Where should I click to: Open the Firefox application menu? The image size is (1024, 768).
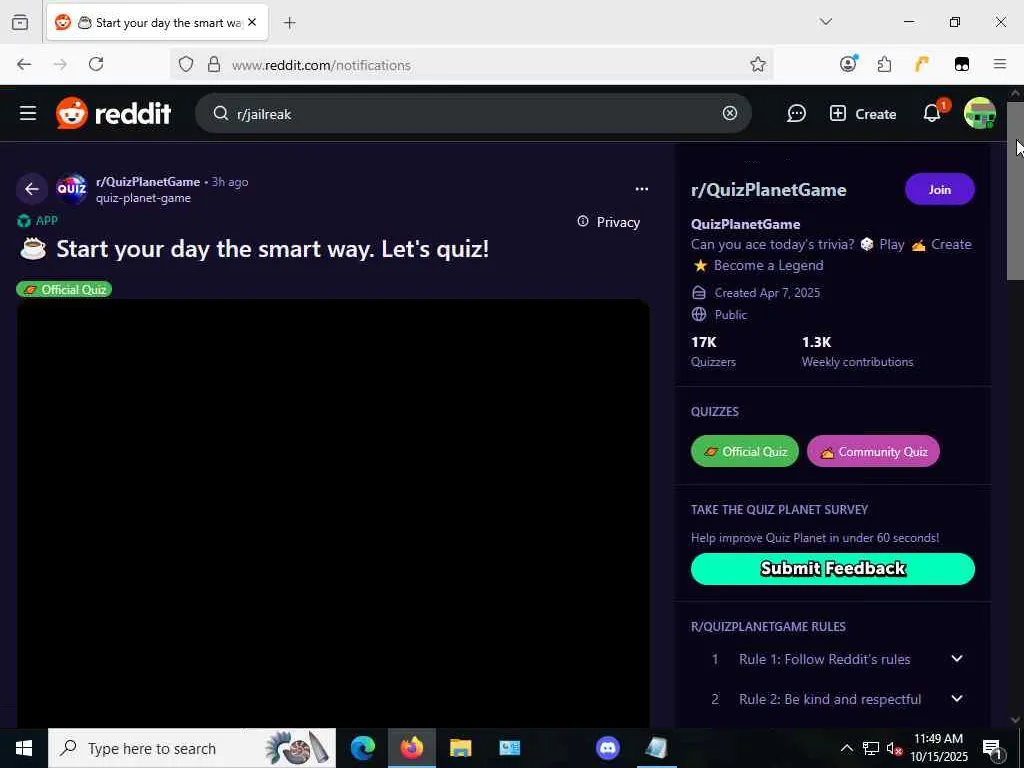pyautogui.click(x=1000, y=64)
